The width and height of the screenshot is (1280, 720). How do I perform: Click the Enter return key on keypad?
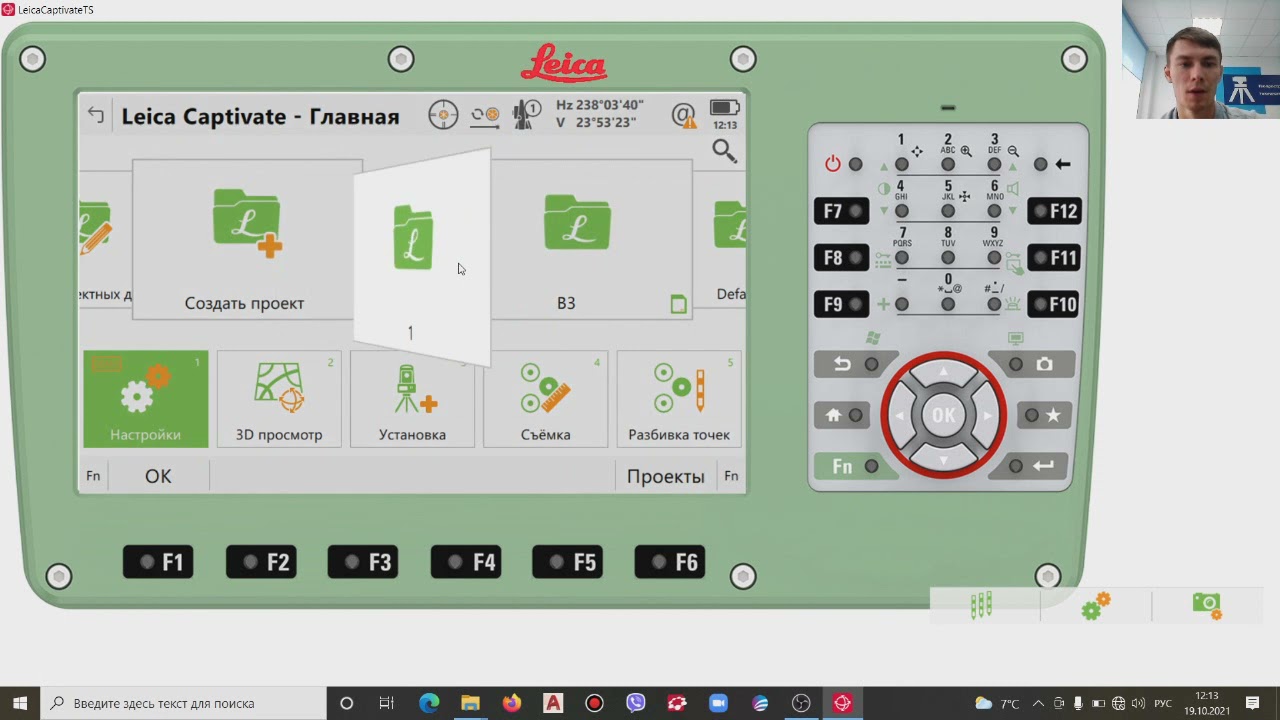coord(1030,466)
